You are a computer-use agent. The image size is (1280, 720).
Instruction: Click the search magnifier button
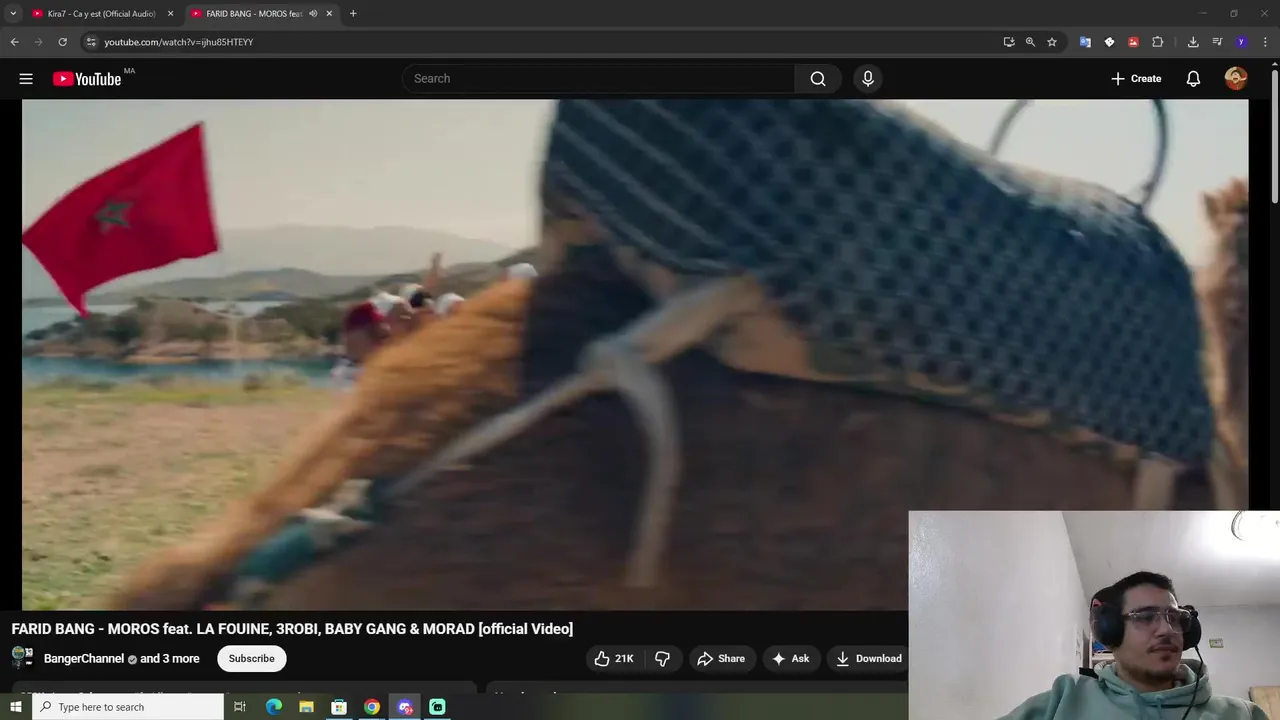coord(818,79)
